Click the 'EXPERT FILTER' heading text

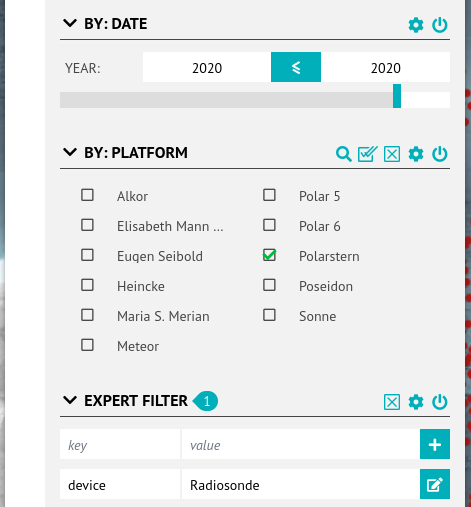coord(136,401)
